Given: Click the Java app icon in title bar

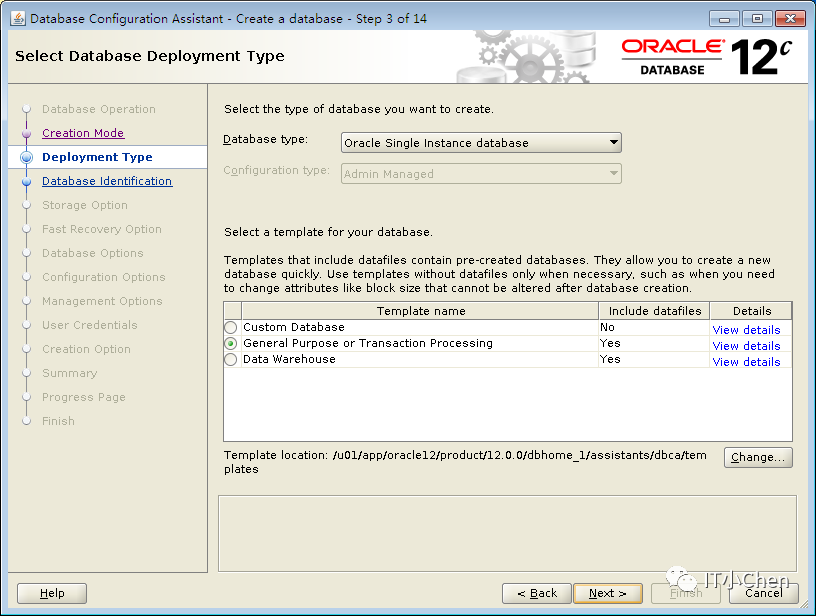Looking at the screenshot, I should tap(18, 19).
